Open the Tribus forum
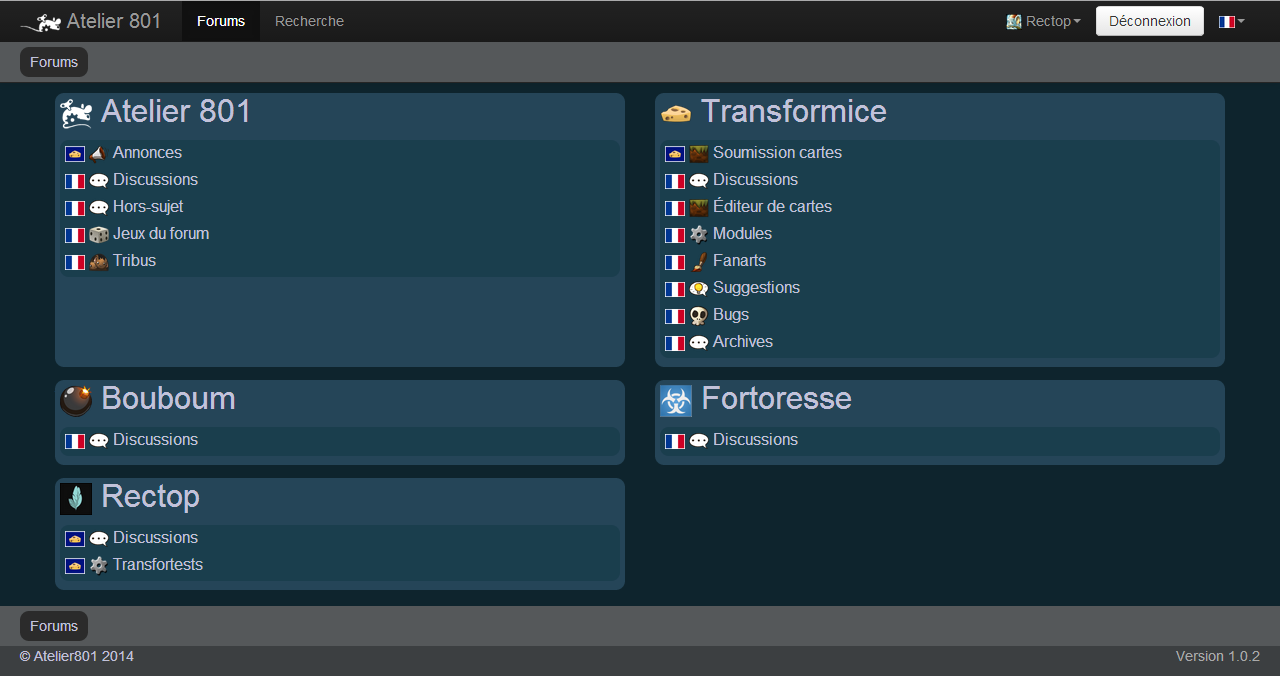The image size is (1280, 676). [134, 261]
